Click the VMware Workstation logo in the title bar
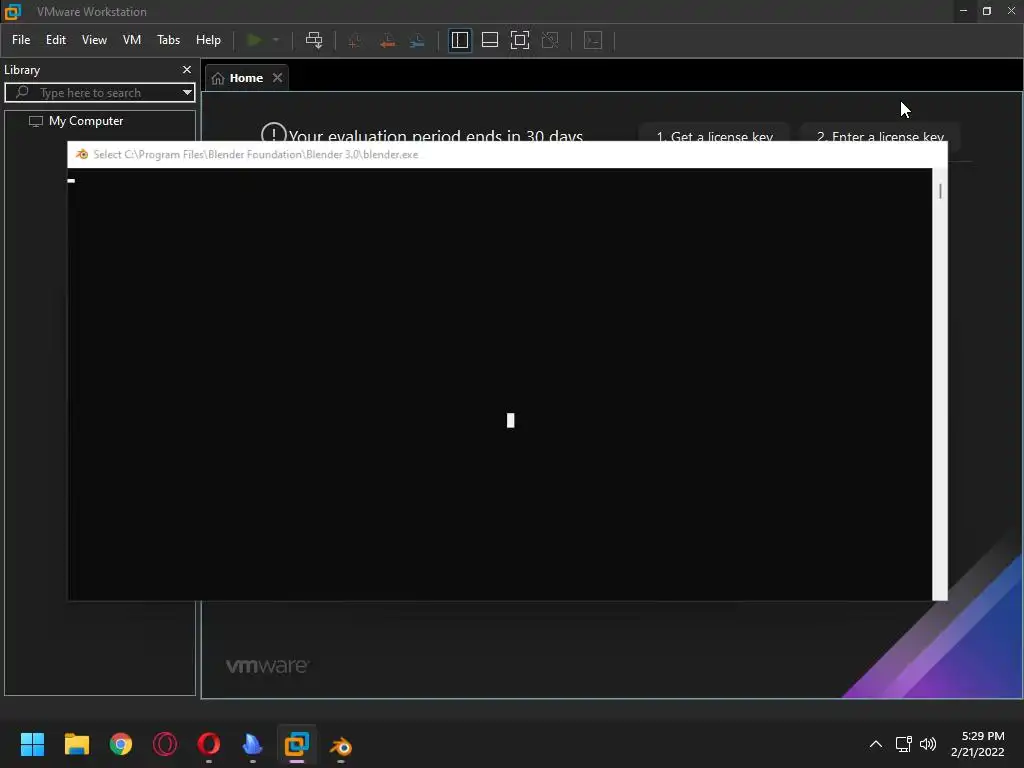 pos(13,11)
